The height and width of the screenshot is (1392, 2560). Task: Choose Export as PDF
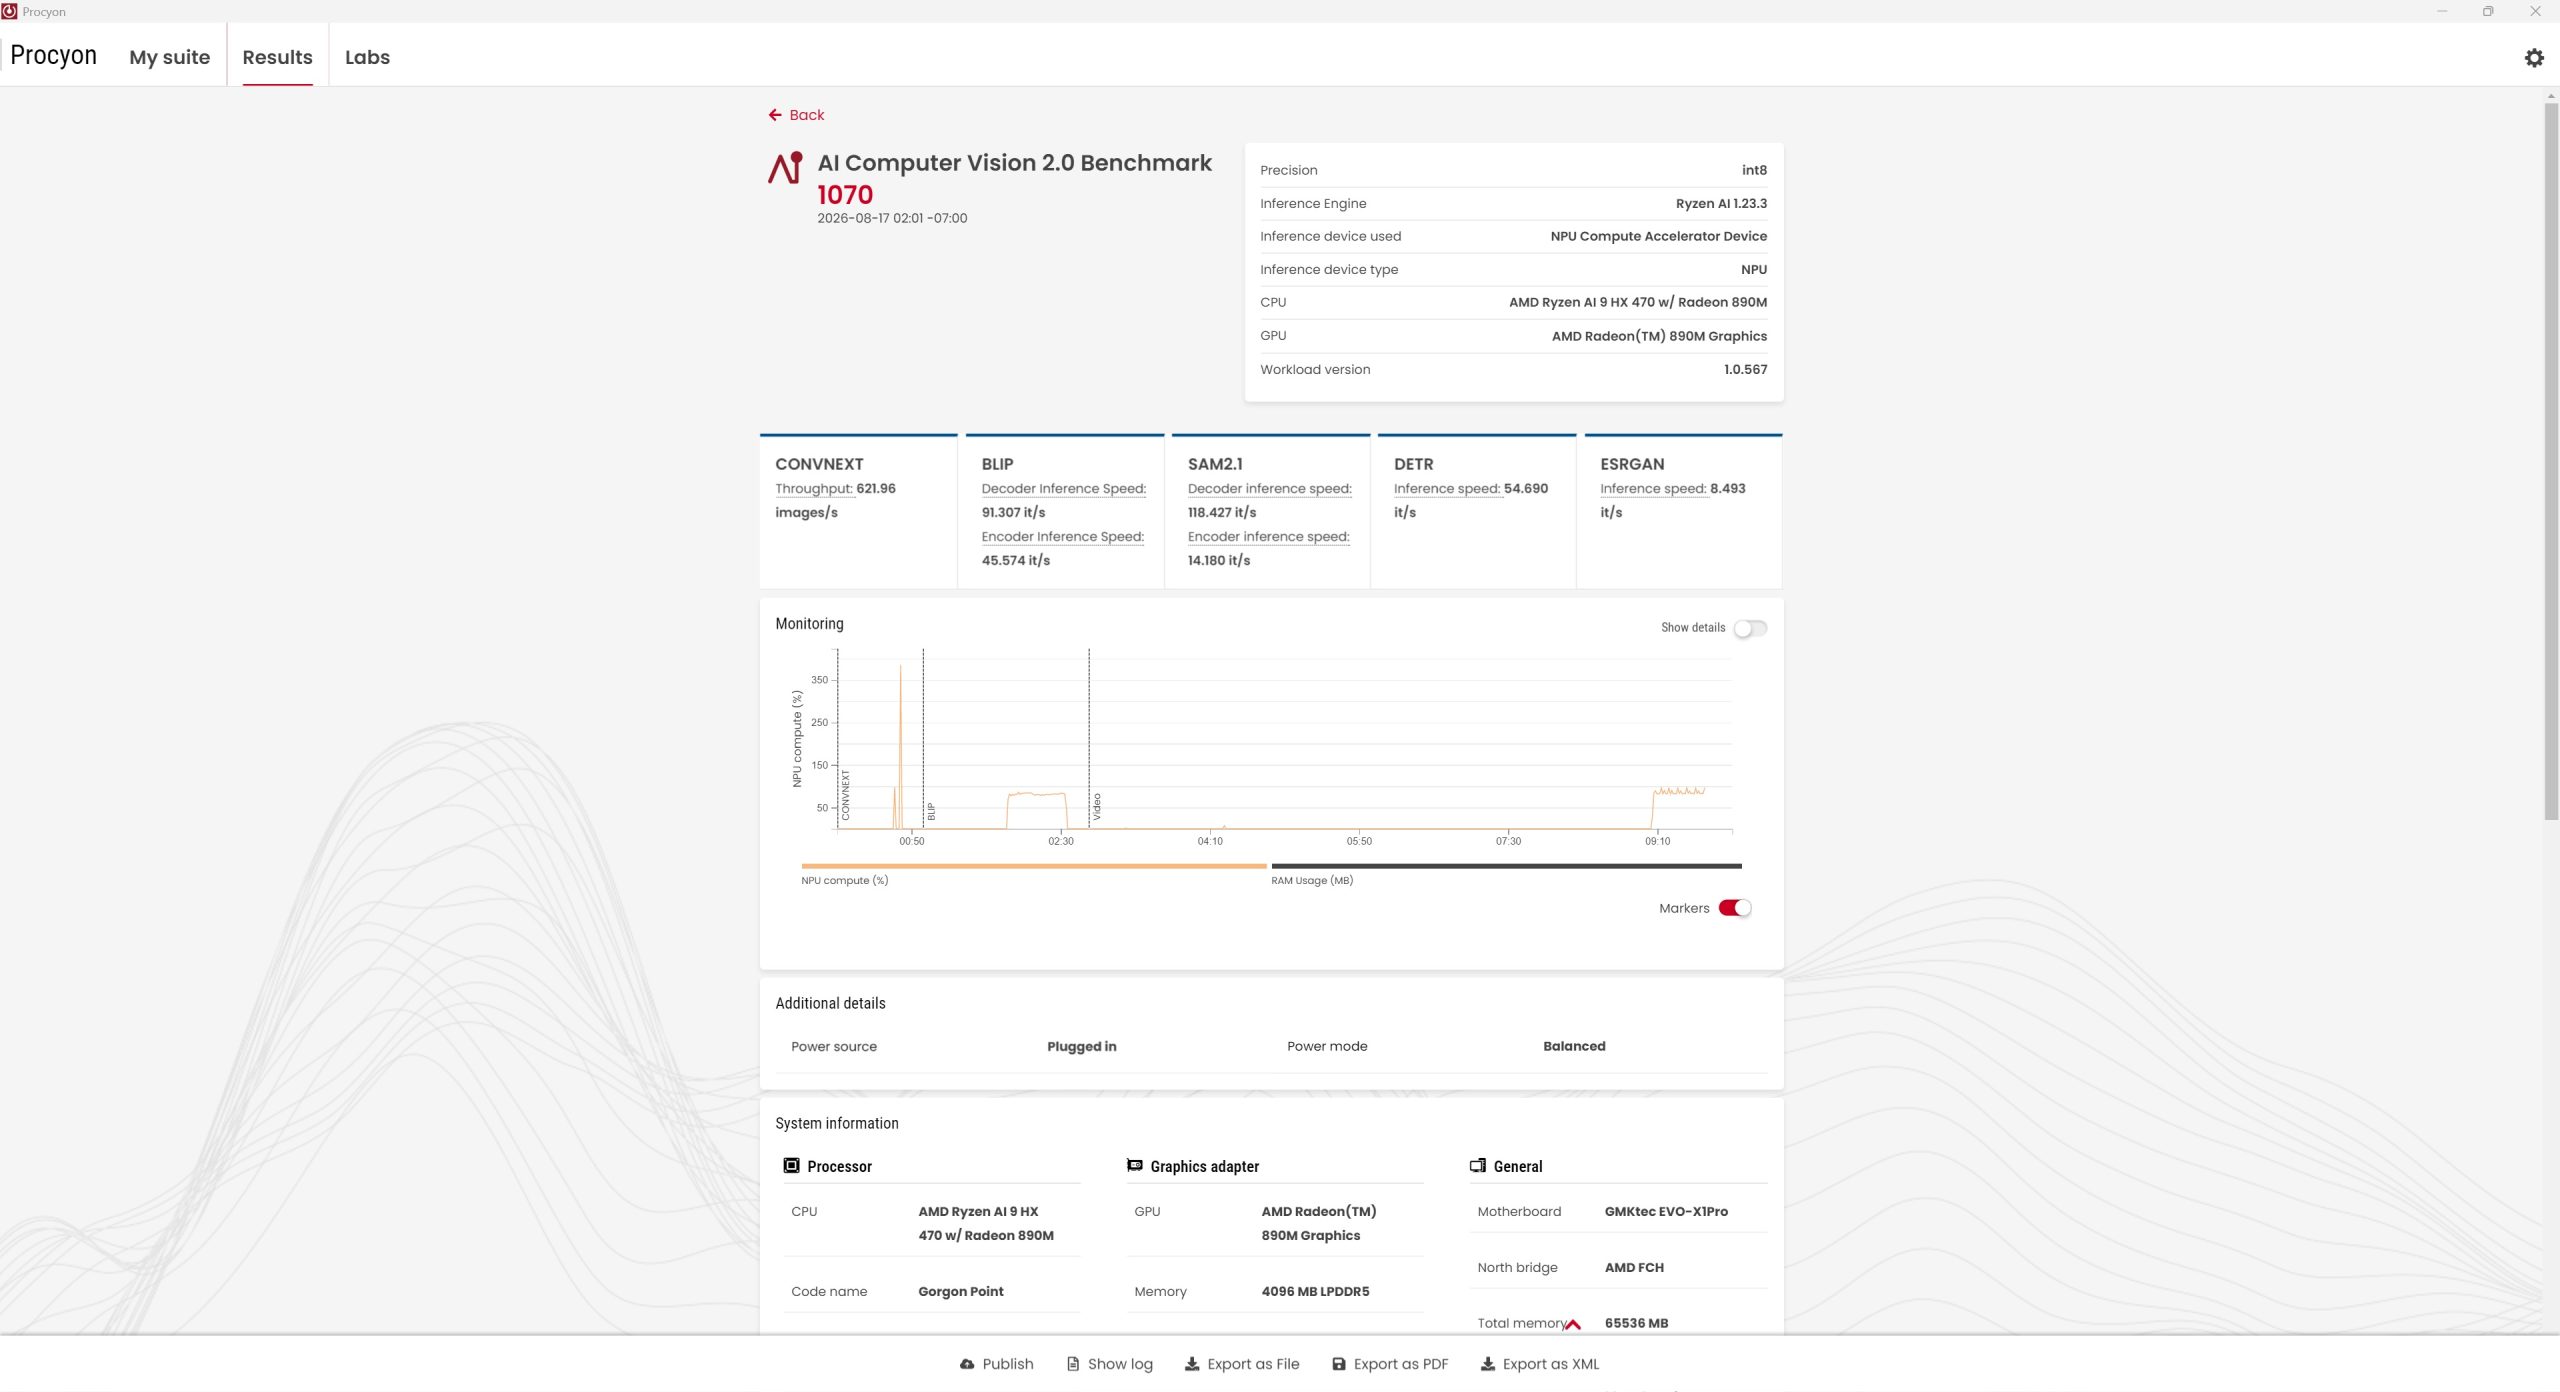[1390, 1364]
